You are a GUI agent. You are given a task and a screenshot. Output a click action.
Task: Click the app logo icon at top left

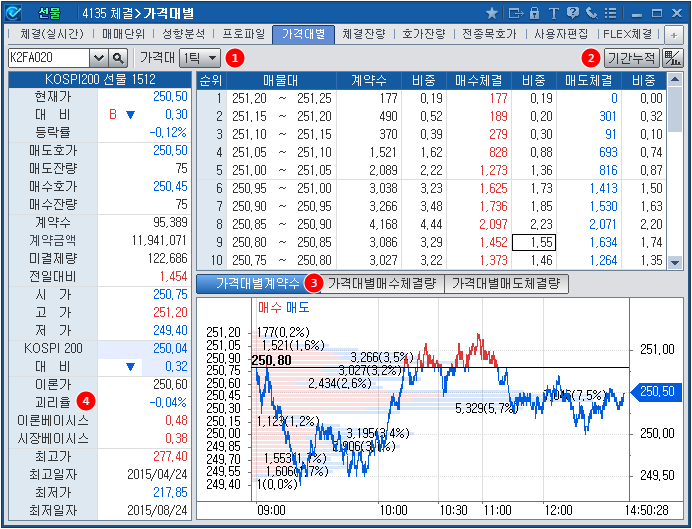(x=13, y=13)
